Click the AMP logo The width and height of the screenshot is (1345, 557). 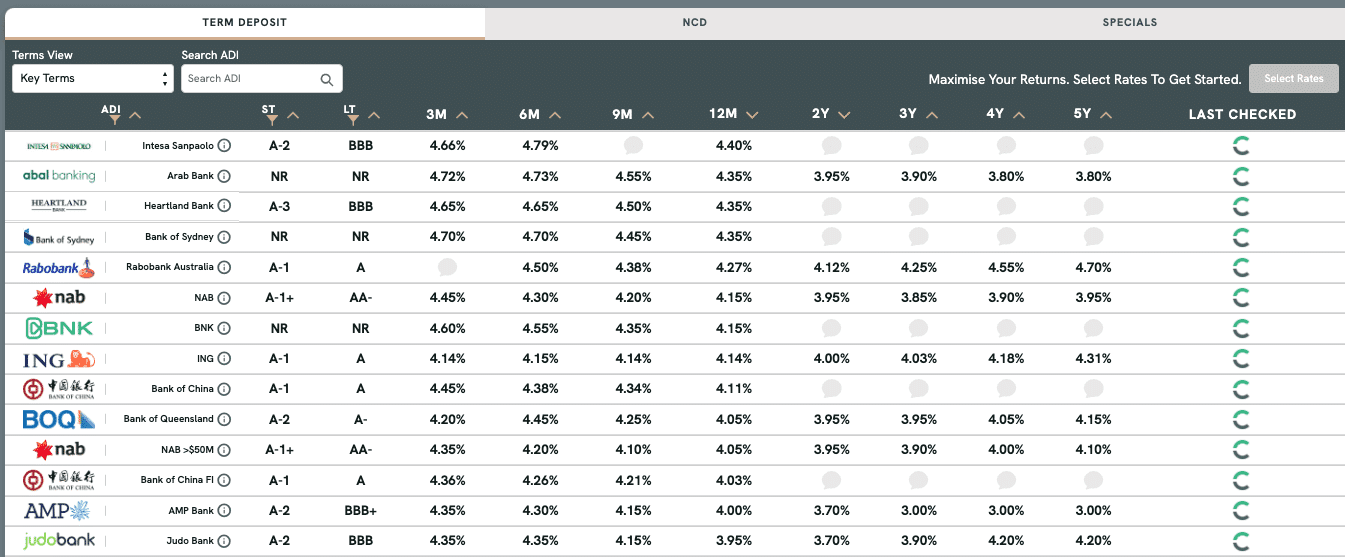[x=57, y=511]
